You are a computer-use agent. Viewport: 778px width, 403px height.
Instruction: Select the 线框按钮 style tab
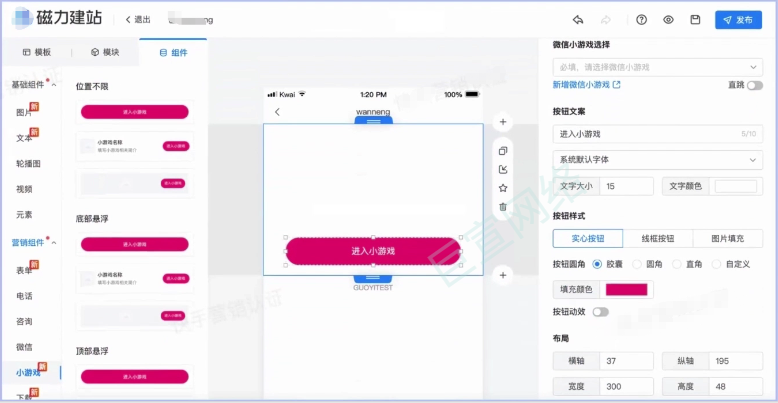tap(657, 239)
